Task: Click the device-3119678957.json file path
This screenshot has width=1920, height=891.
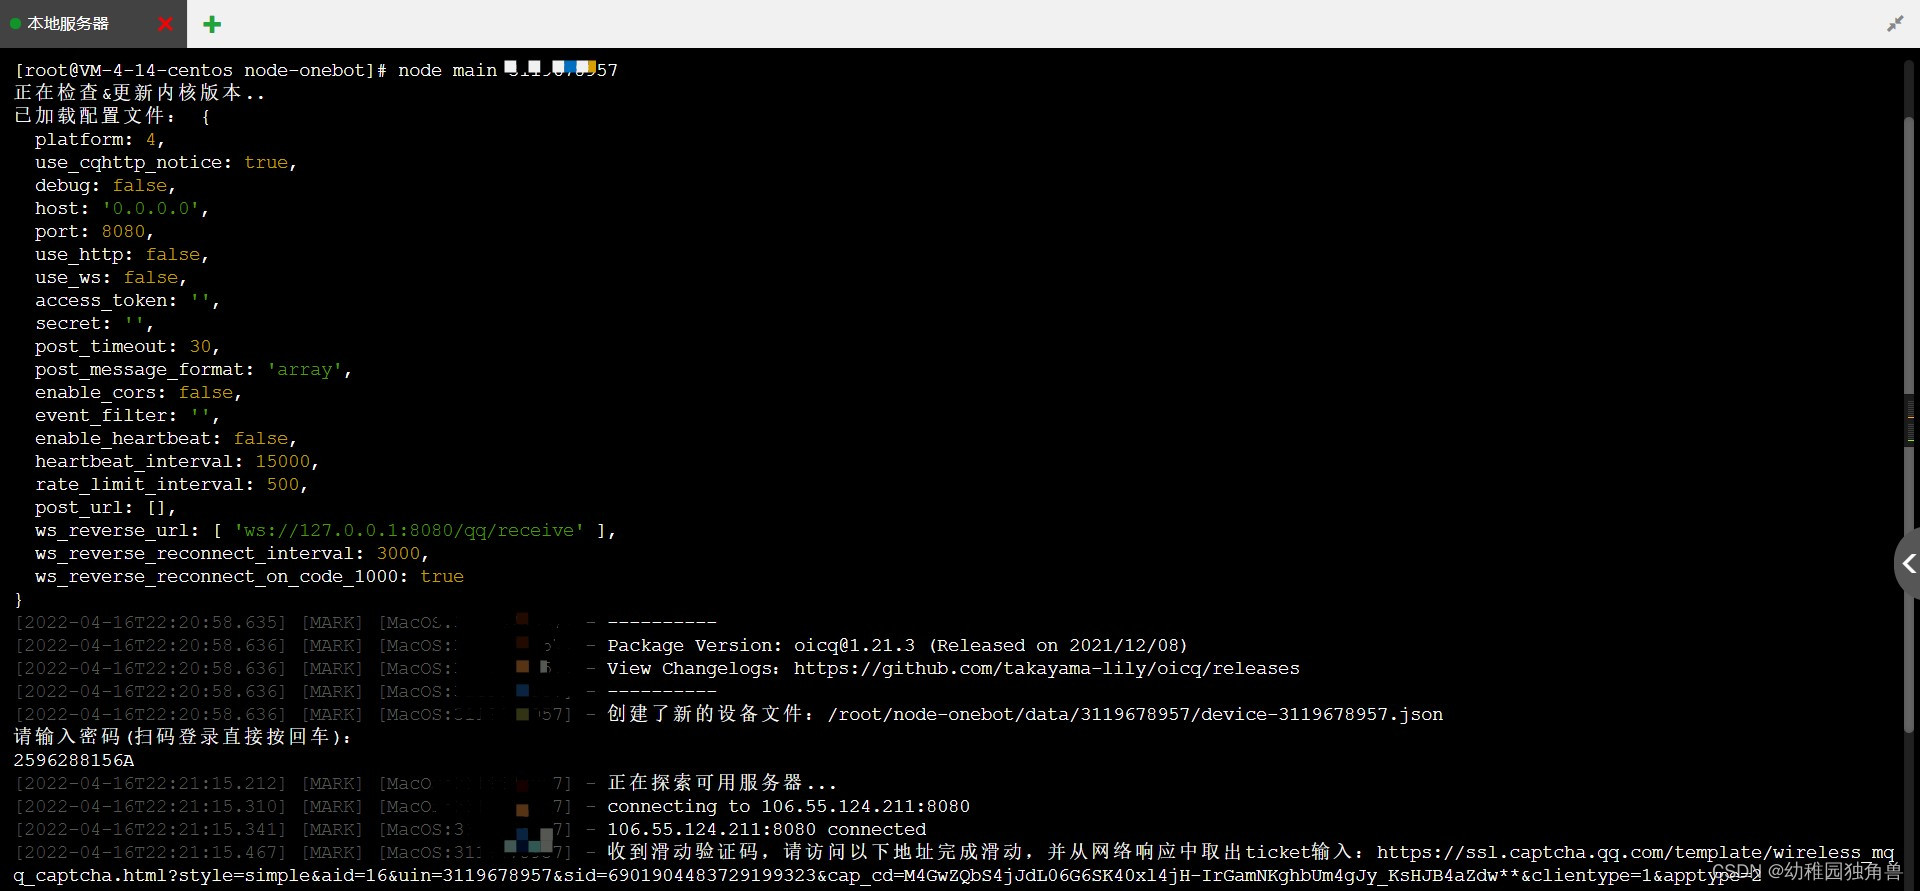Action: click(1135, 715)
